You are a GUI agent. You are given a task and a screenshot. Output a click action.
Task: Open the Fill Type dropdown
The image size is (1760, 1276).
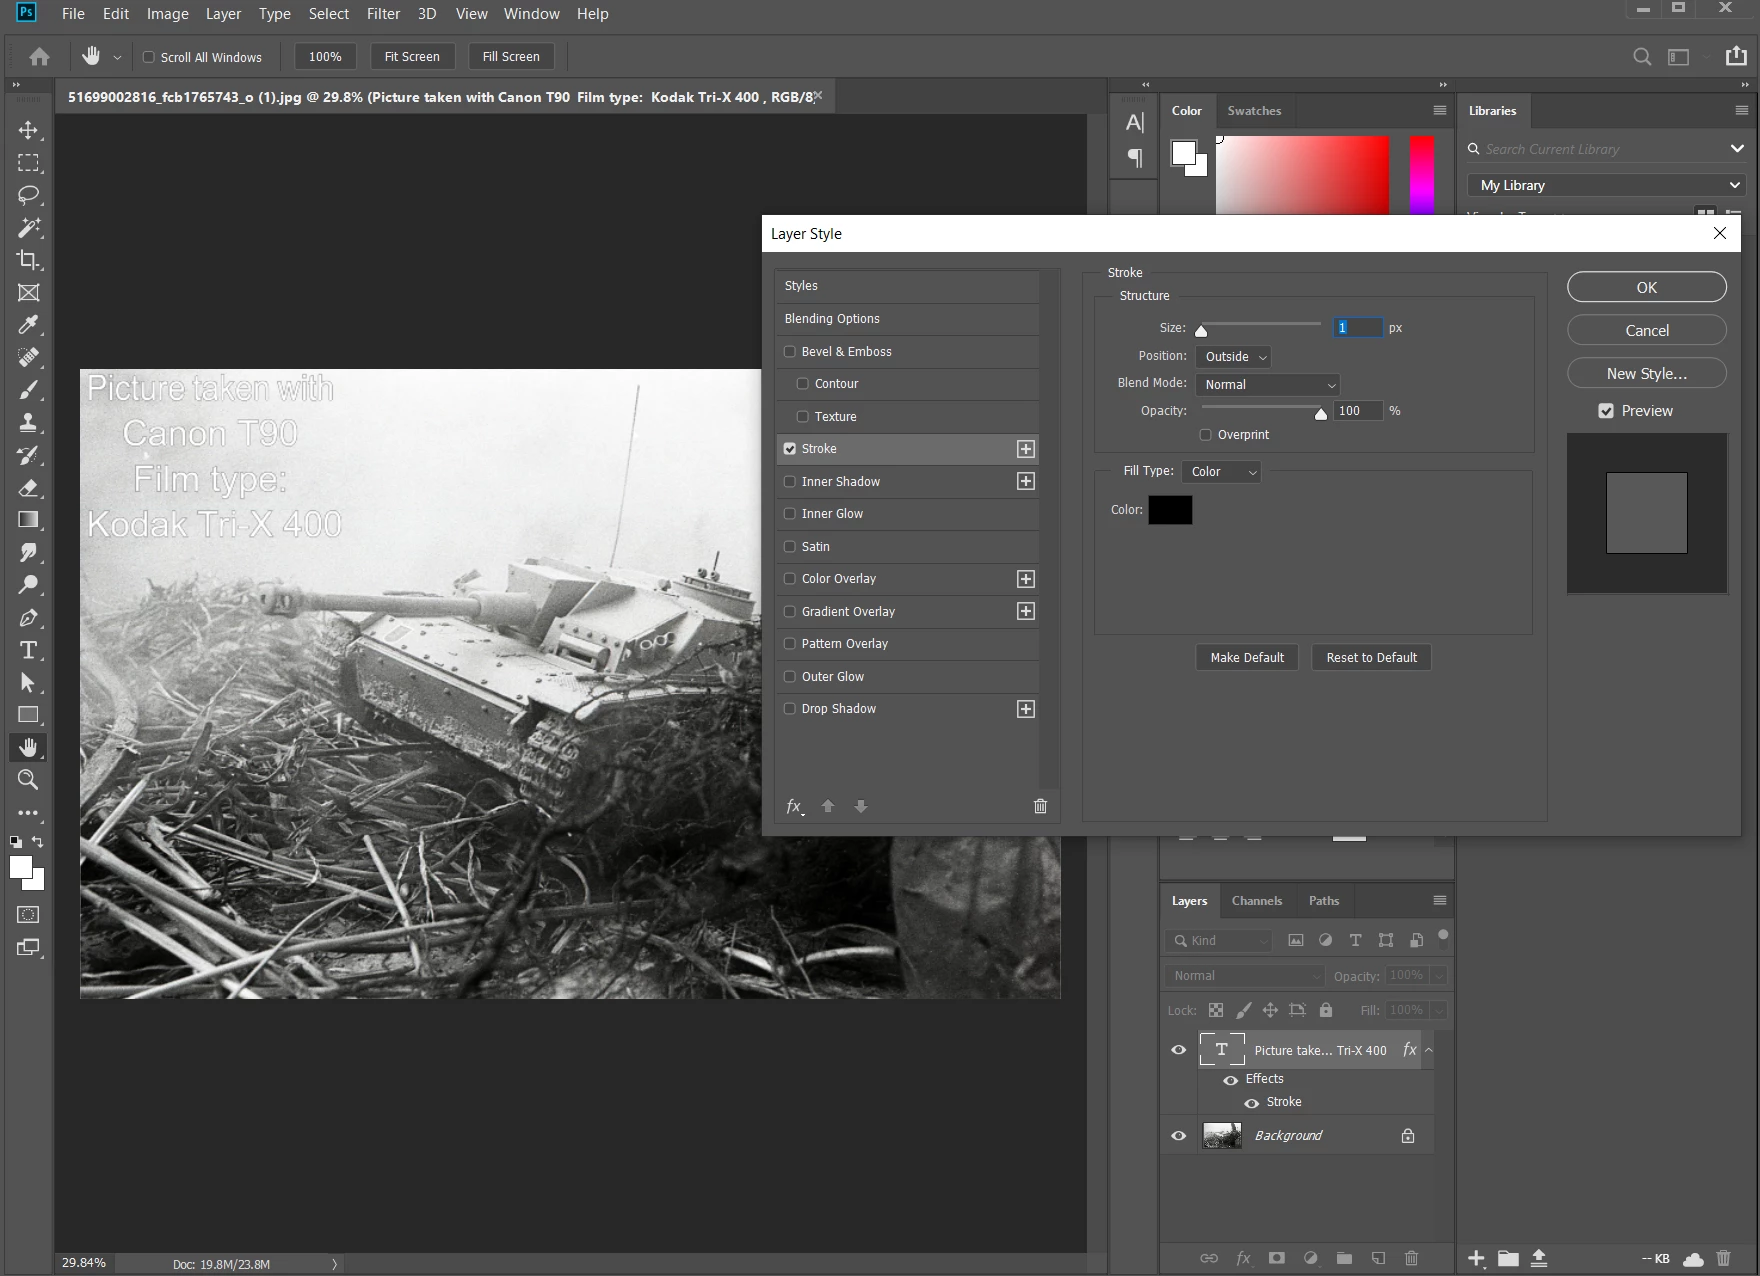1221,472
